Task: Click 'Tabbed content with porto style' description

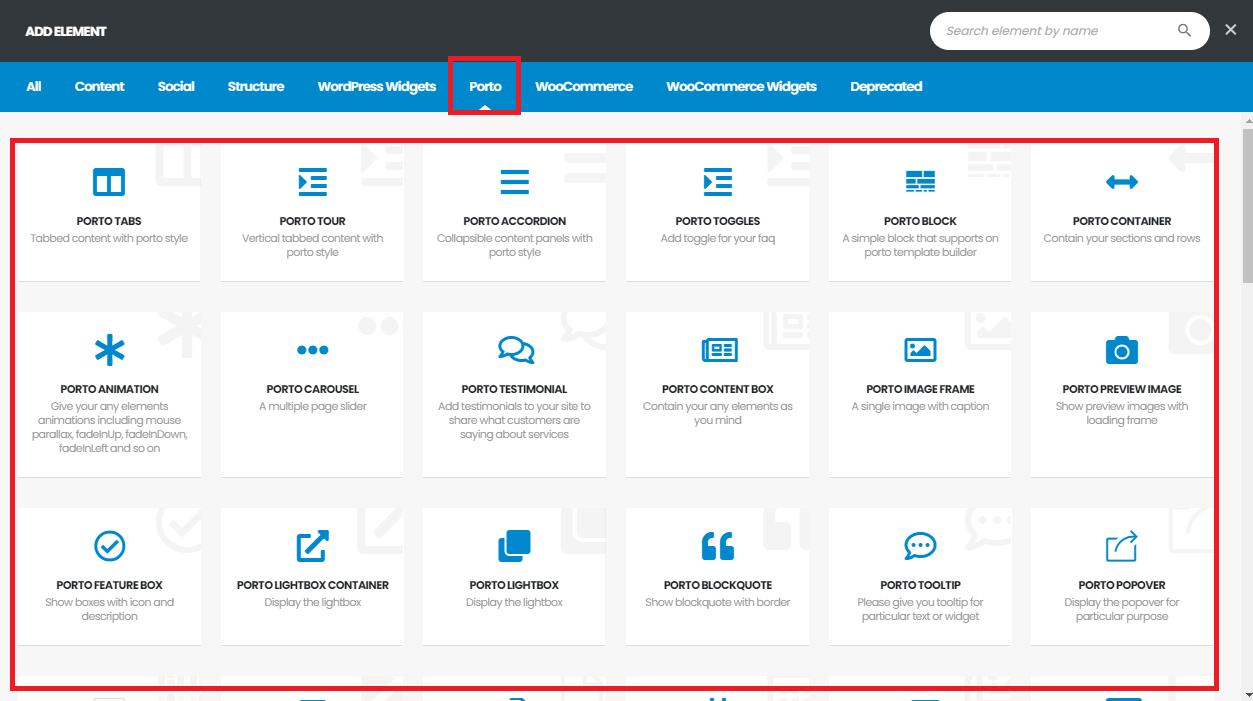Action: (x=109, y=238)
